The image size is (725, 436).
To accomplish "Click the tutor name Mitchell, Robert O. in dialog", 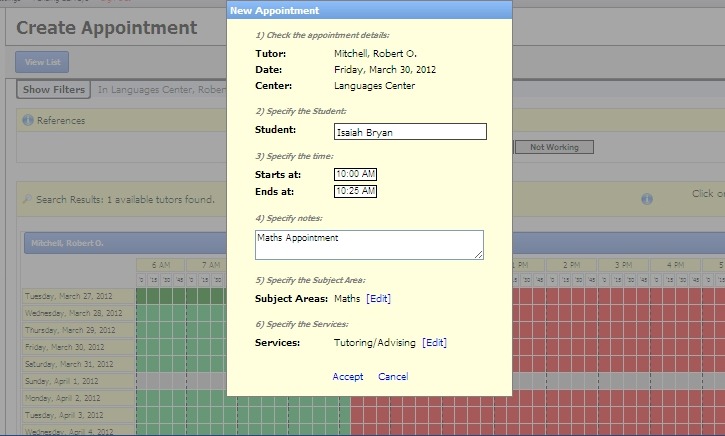I will [x=375, y=54].
